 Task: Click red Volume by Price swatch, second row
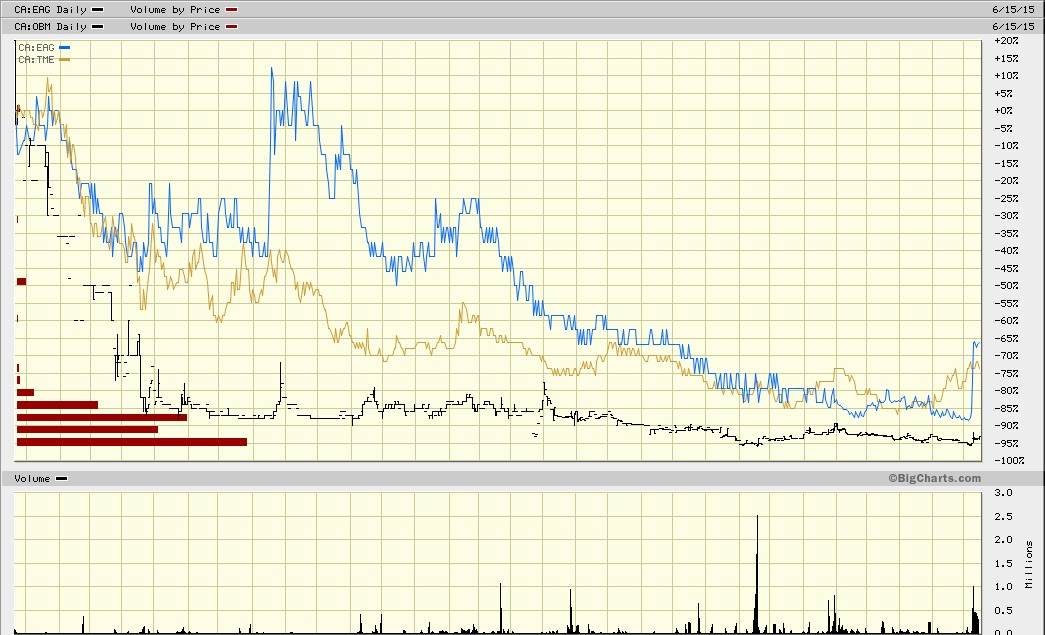[x=231, y=26]
